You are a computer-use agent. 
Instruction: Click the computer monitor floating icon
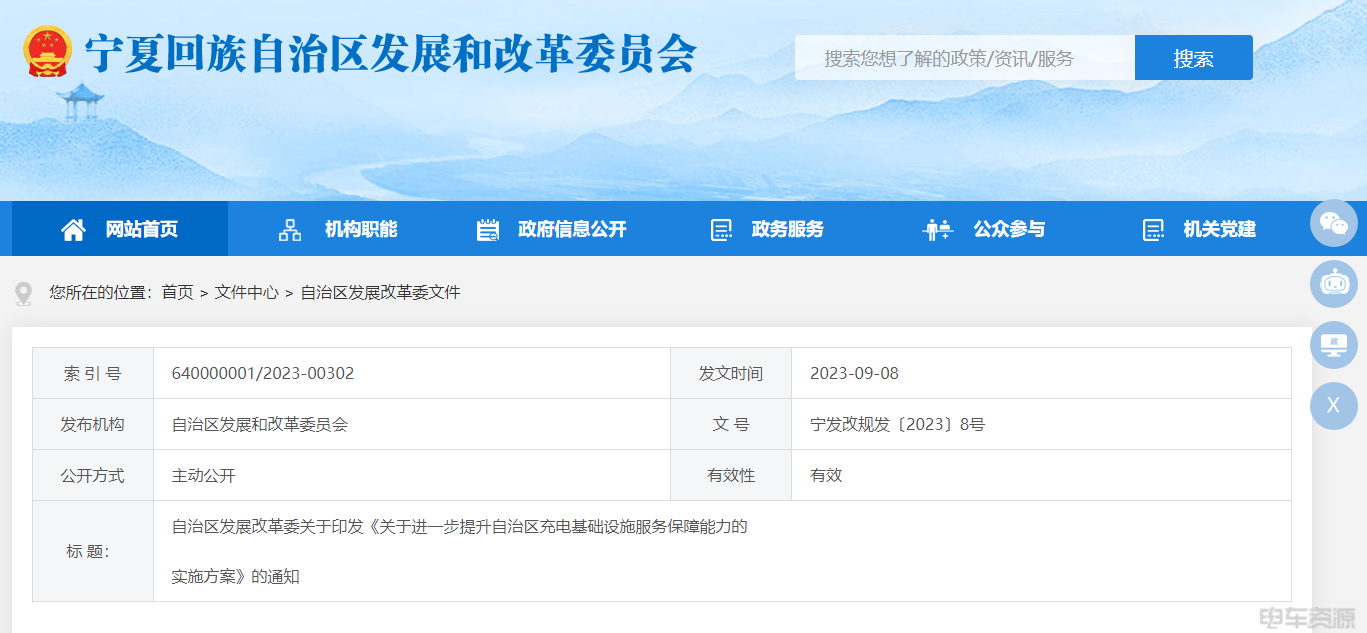(1333, 345)
